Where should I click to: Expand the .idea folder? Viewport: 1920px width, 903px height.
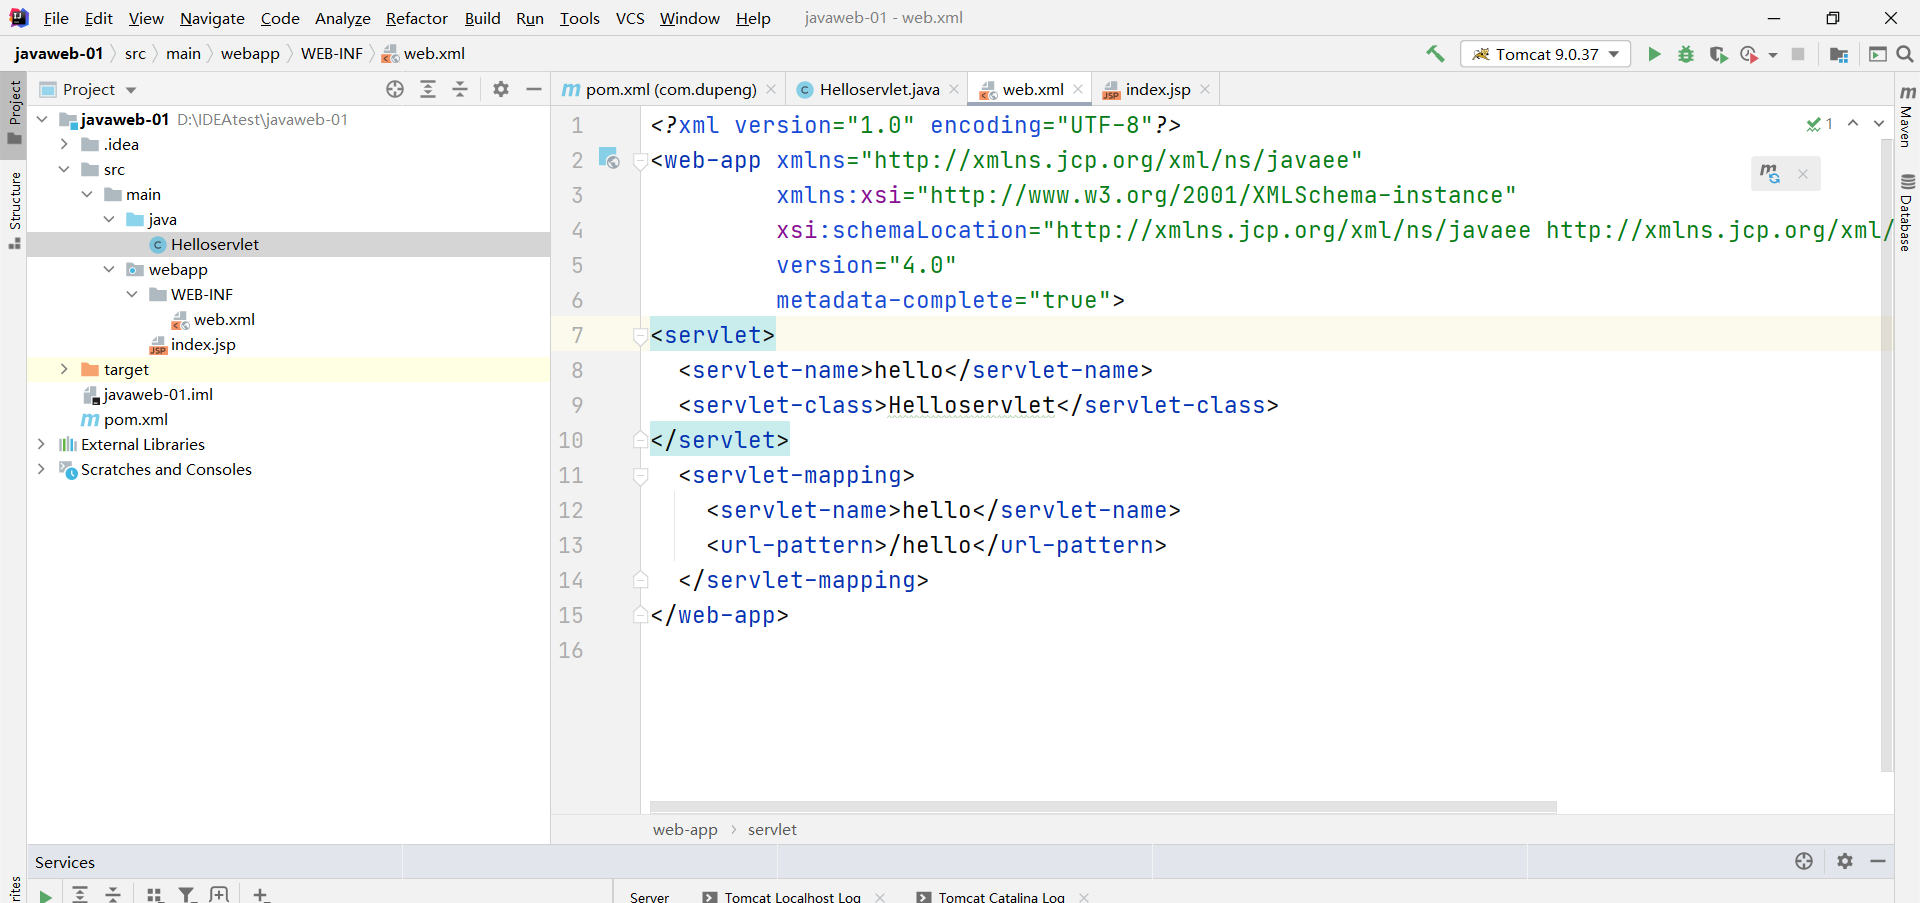tap(64, 144)
